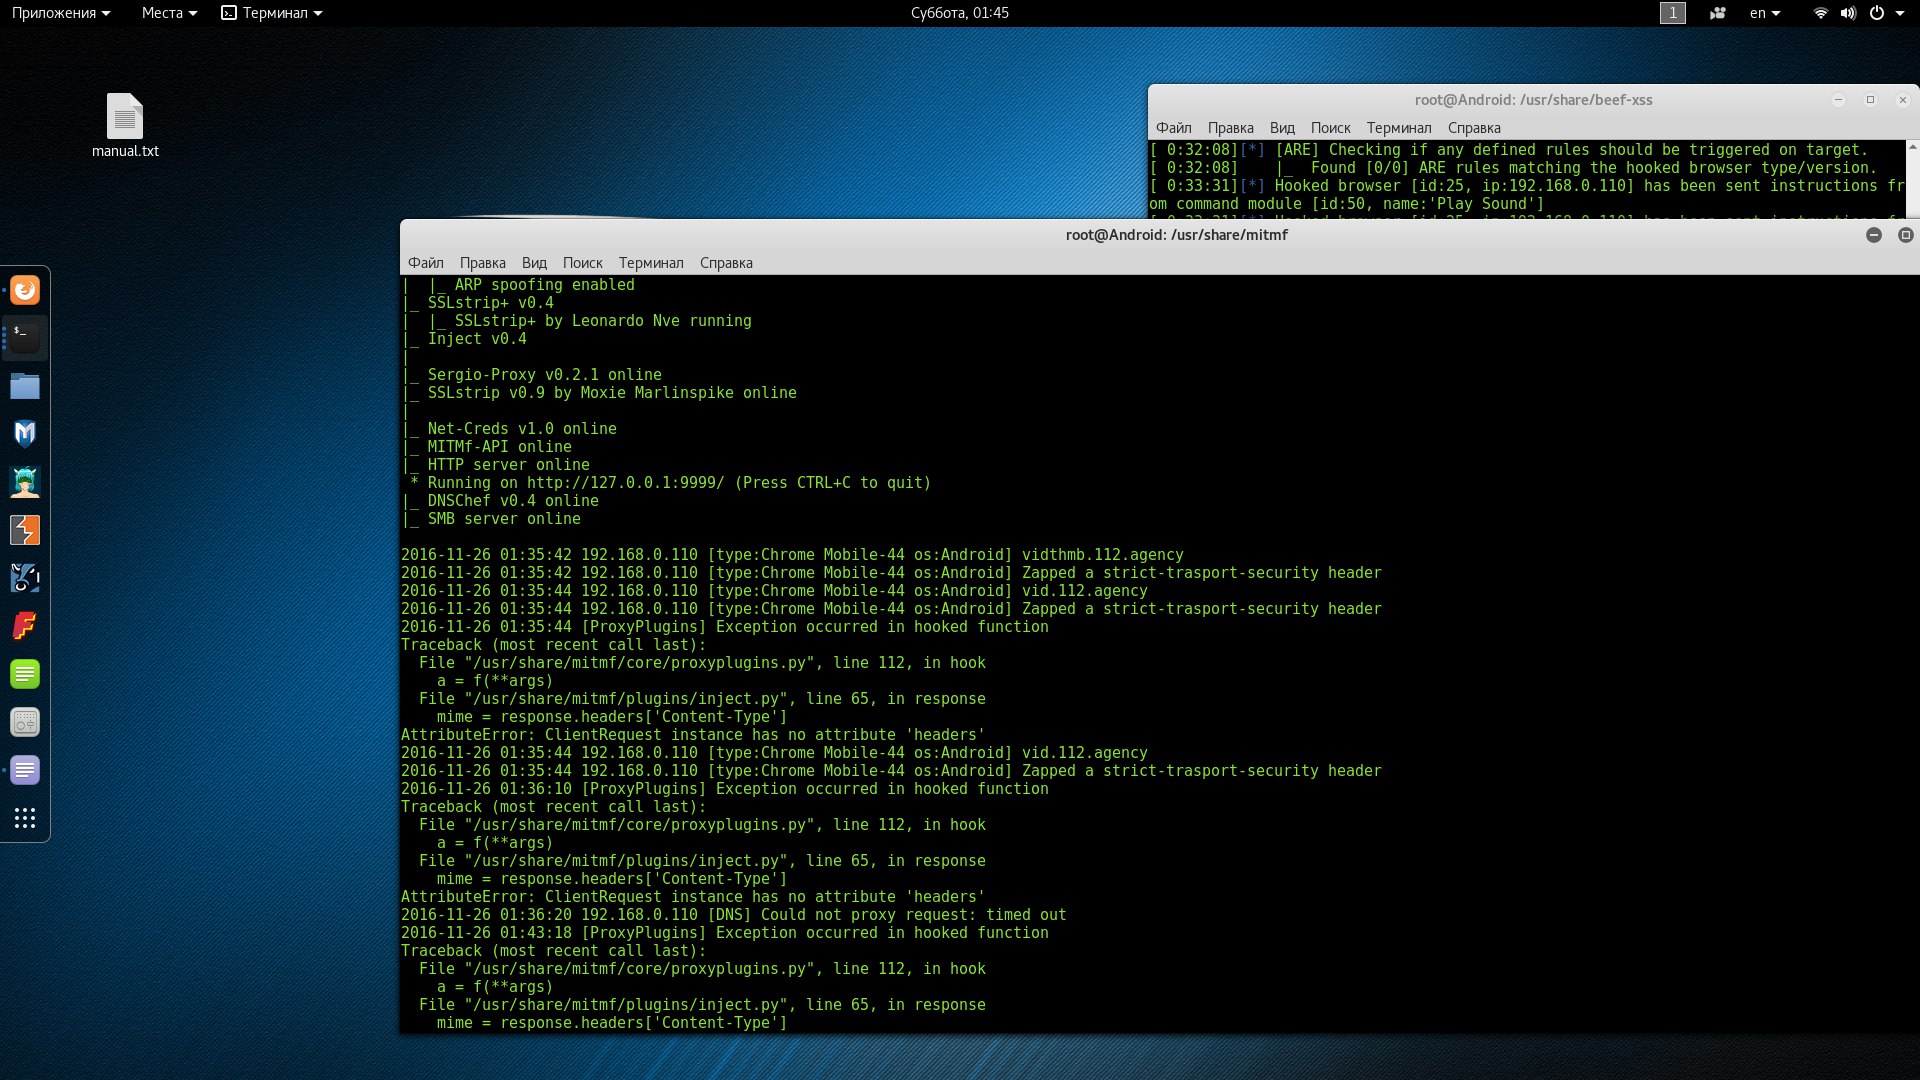Open Faraday red F icon
Image resolution: width=1920 pixels, height=1080 pixels.
pos(25,626)
